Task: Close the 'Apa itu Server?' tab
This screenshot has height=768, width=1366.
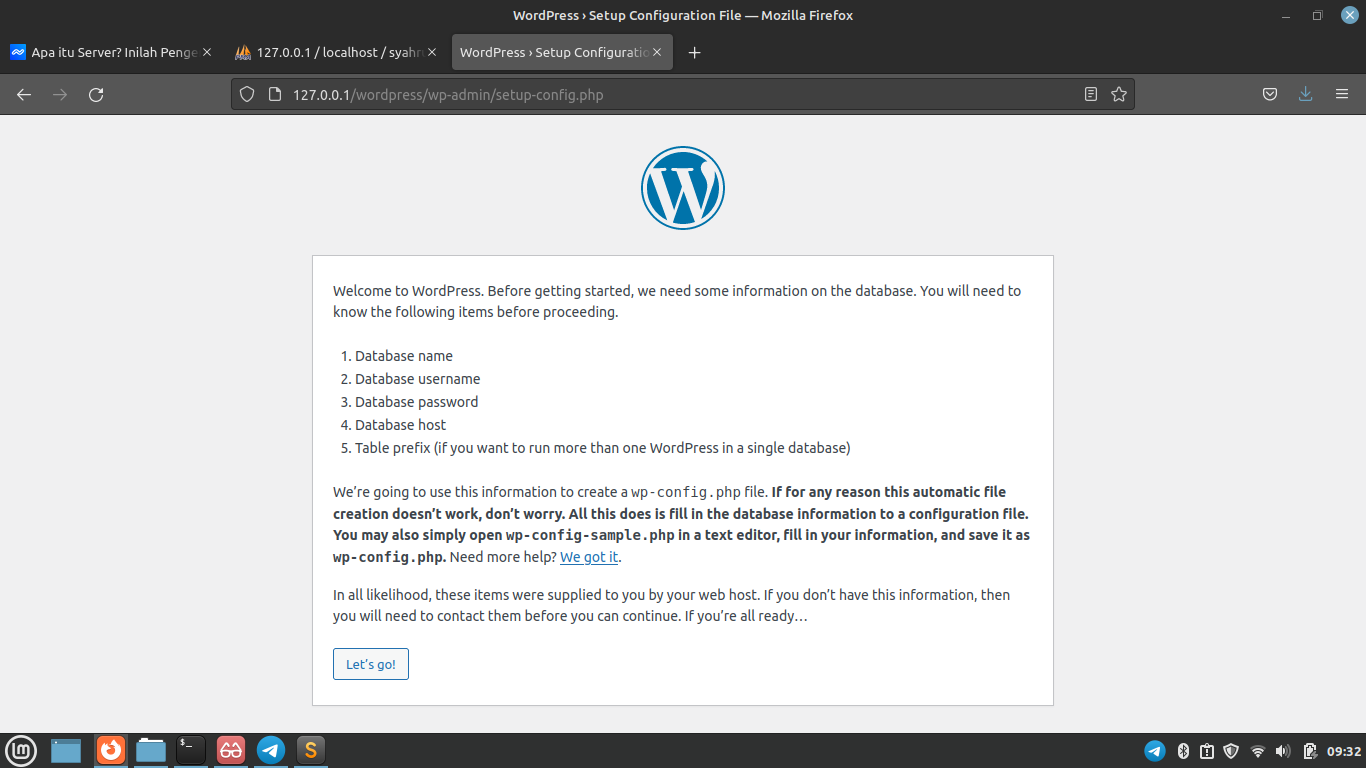Action: coord(207,53)
